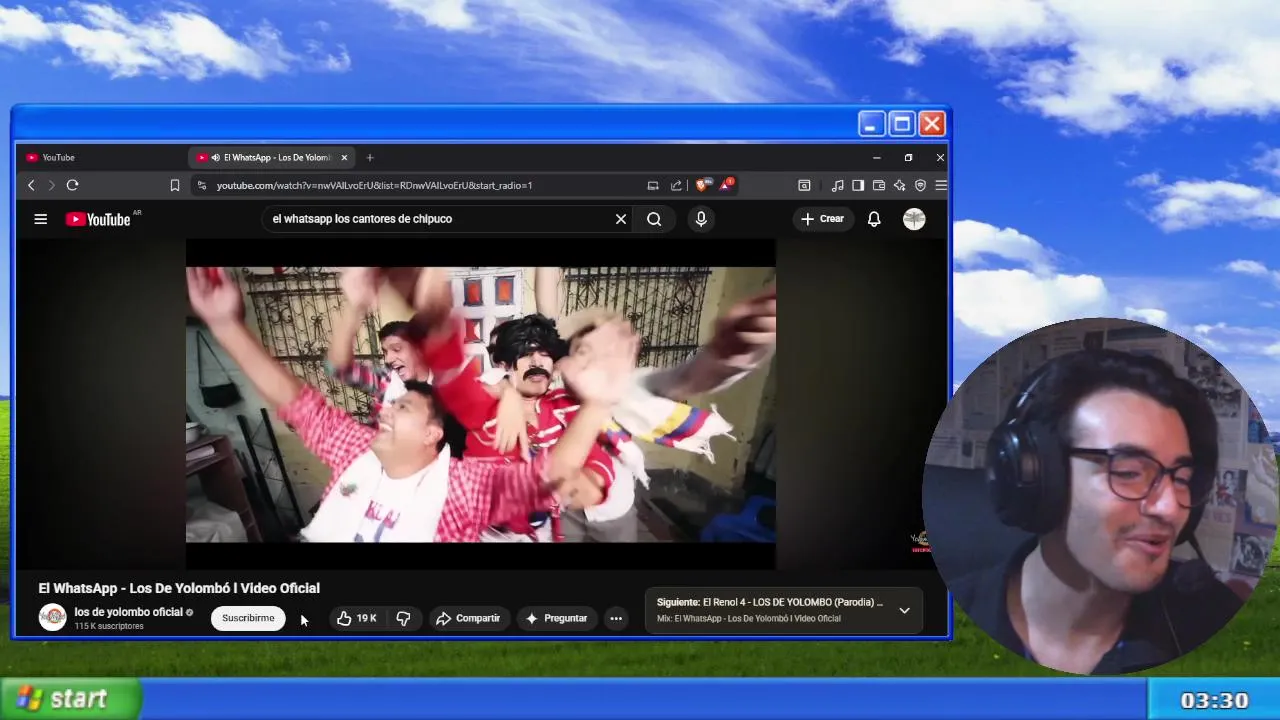
Task: Open the music note media control icon
Action: (x=838, y=185)
